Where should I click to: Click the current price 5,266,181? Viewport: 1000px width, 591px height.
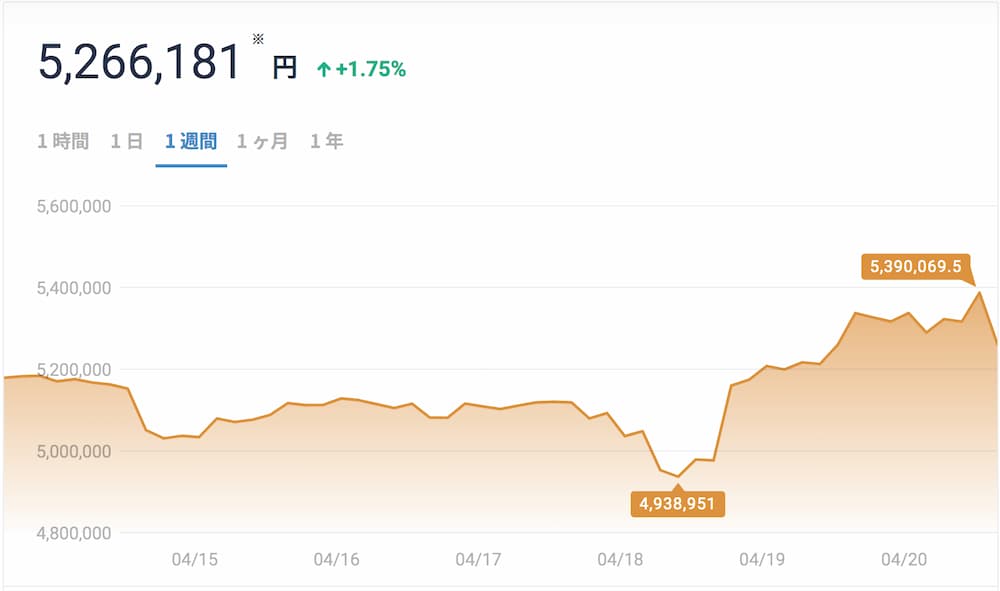click(x=139, y=62)
